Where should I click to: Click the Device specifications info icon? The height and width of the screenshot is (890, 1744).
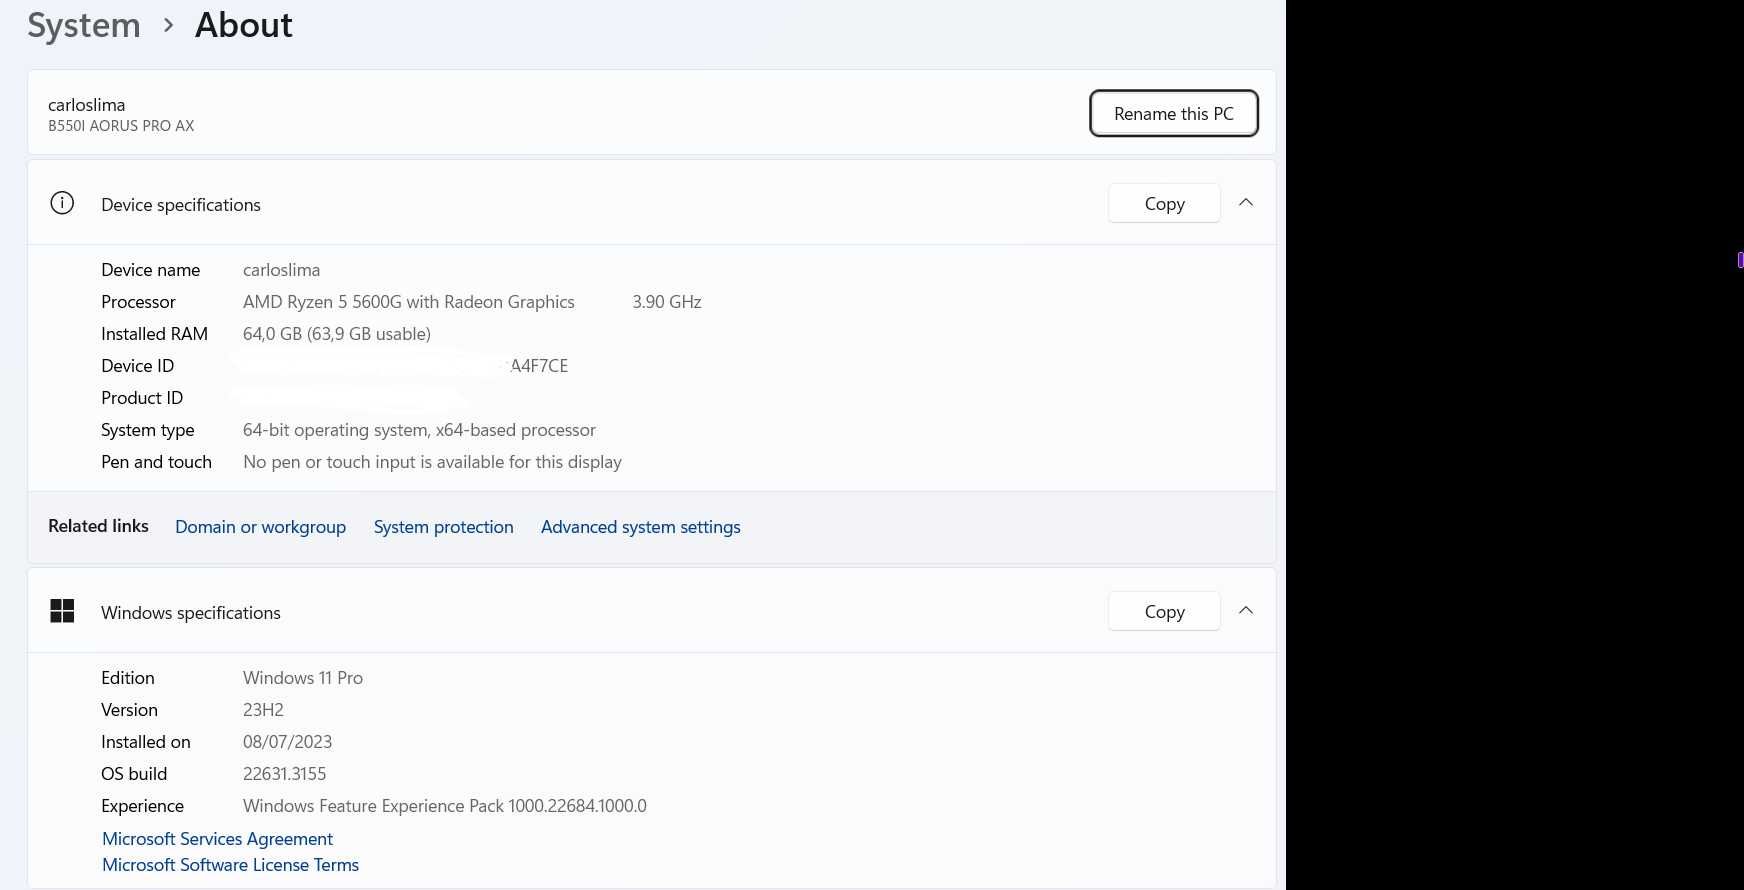point(62,203)
